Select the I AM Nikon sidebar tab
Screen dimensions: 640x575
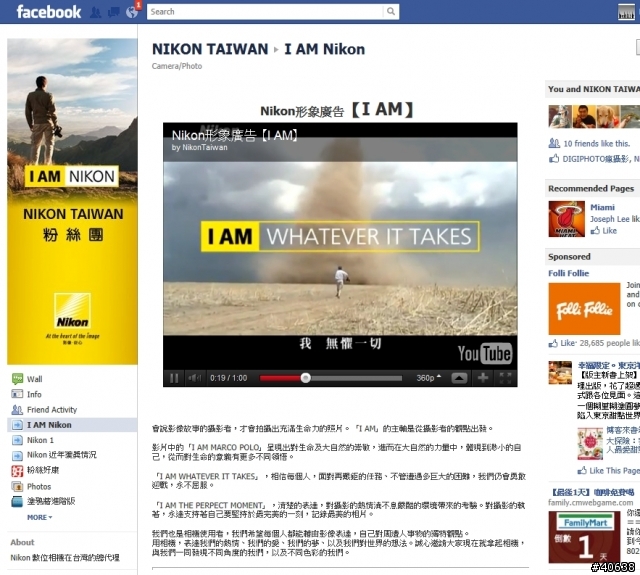coord(72,425)
